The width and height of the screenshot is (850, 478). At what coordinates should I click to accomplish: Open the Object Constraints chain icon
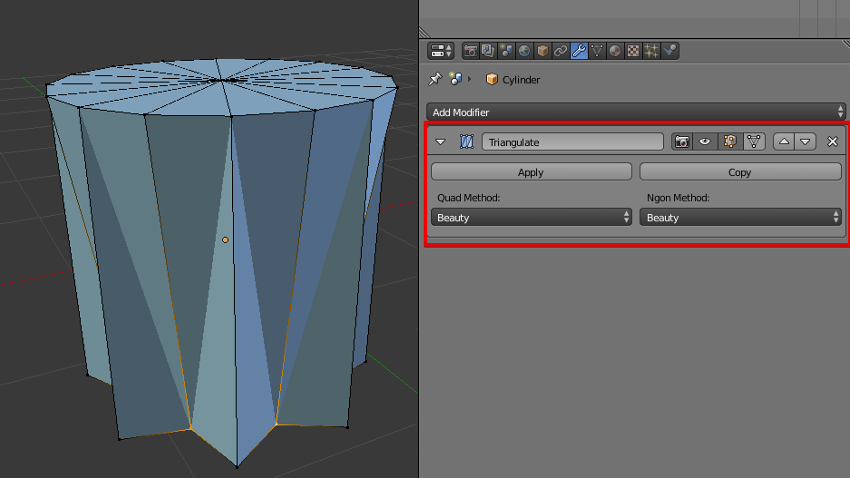tap(560, 50)
